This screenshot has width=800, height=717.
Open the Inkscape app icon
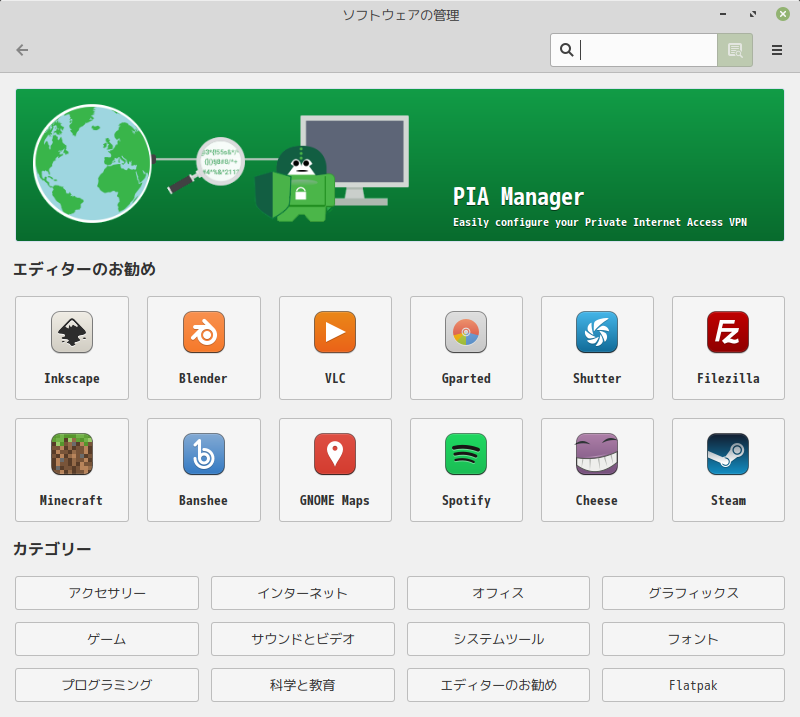click(x=72, y=332)
